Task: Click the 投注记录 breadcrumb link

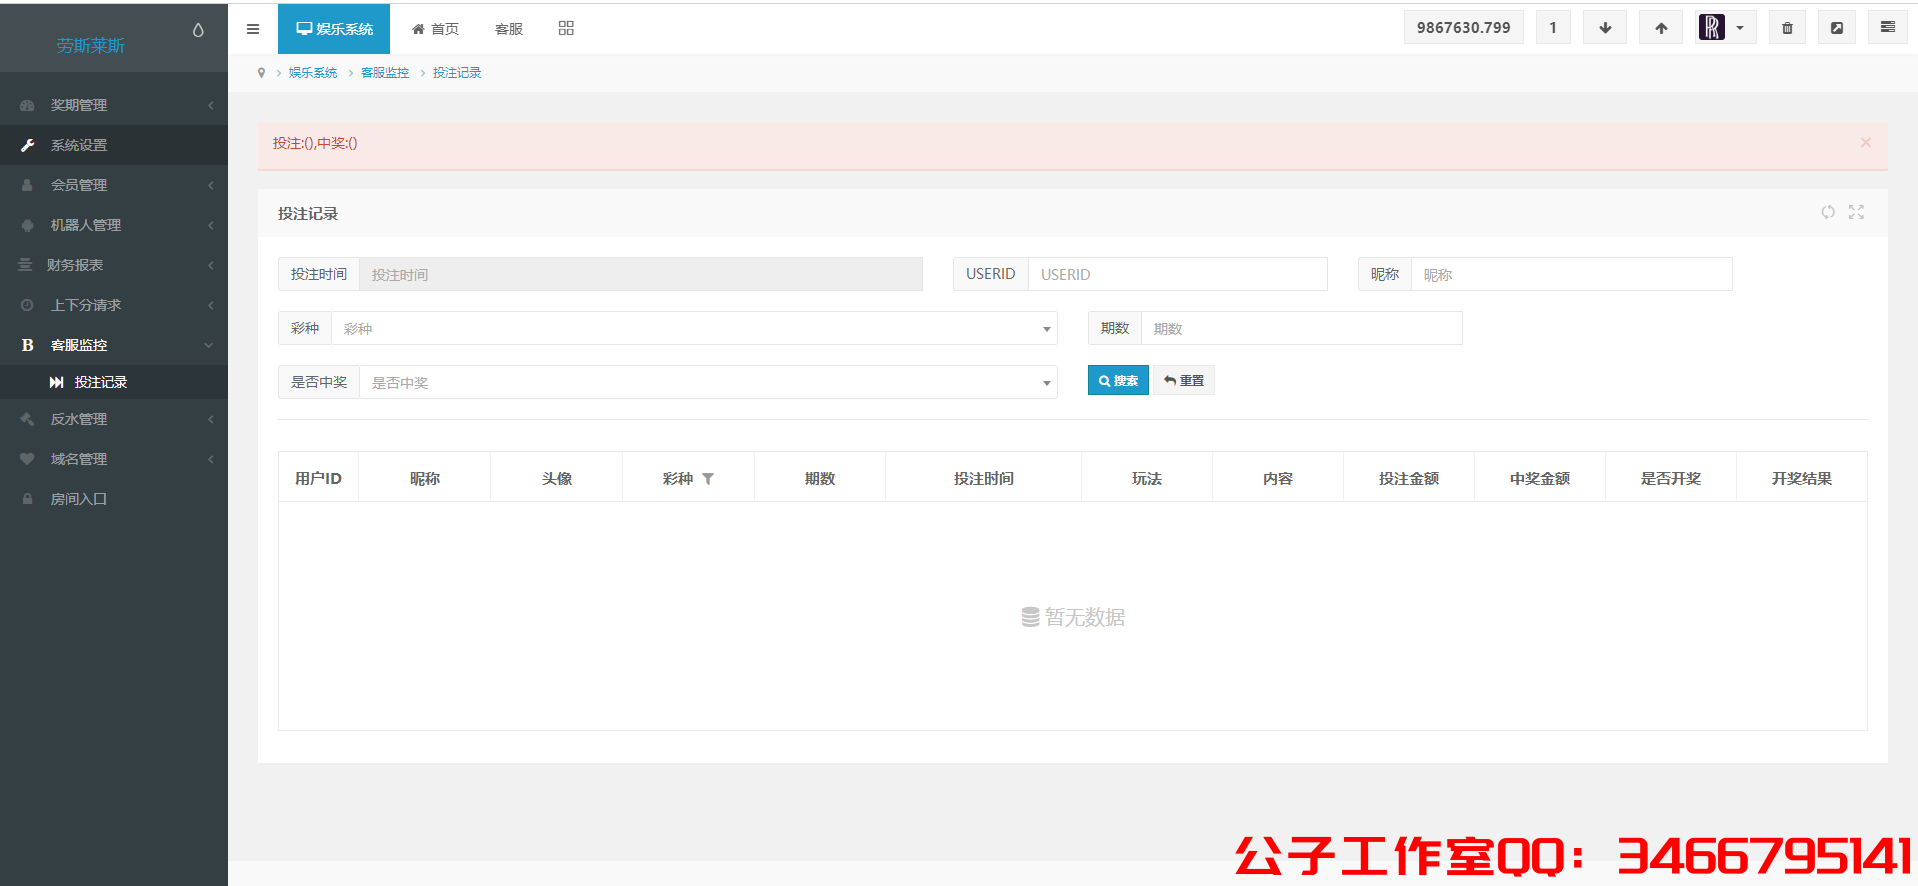Action: (457, 73)
